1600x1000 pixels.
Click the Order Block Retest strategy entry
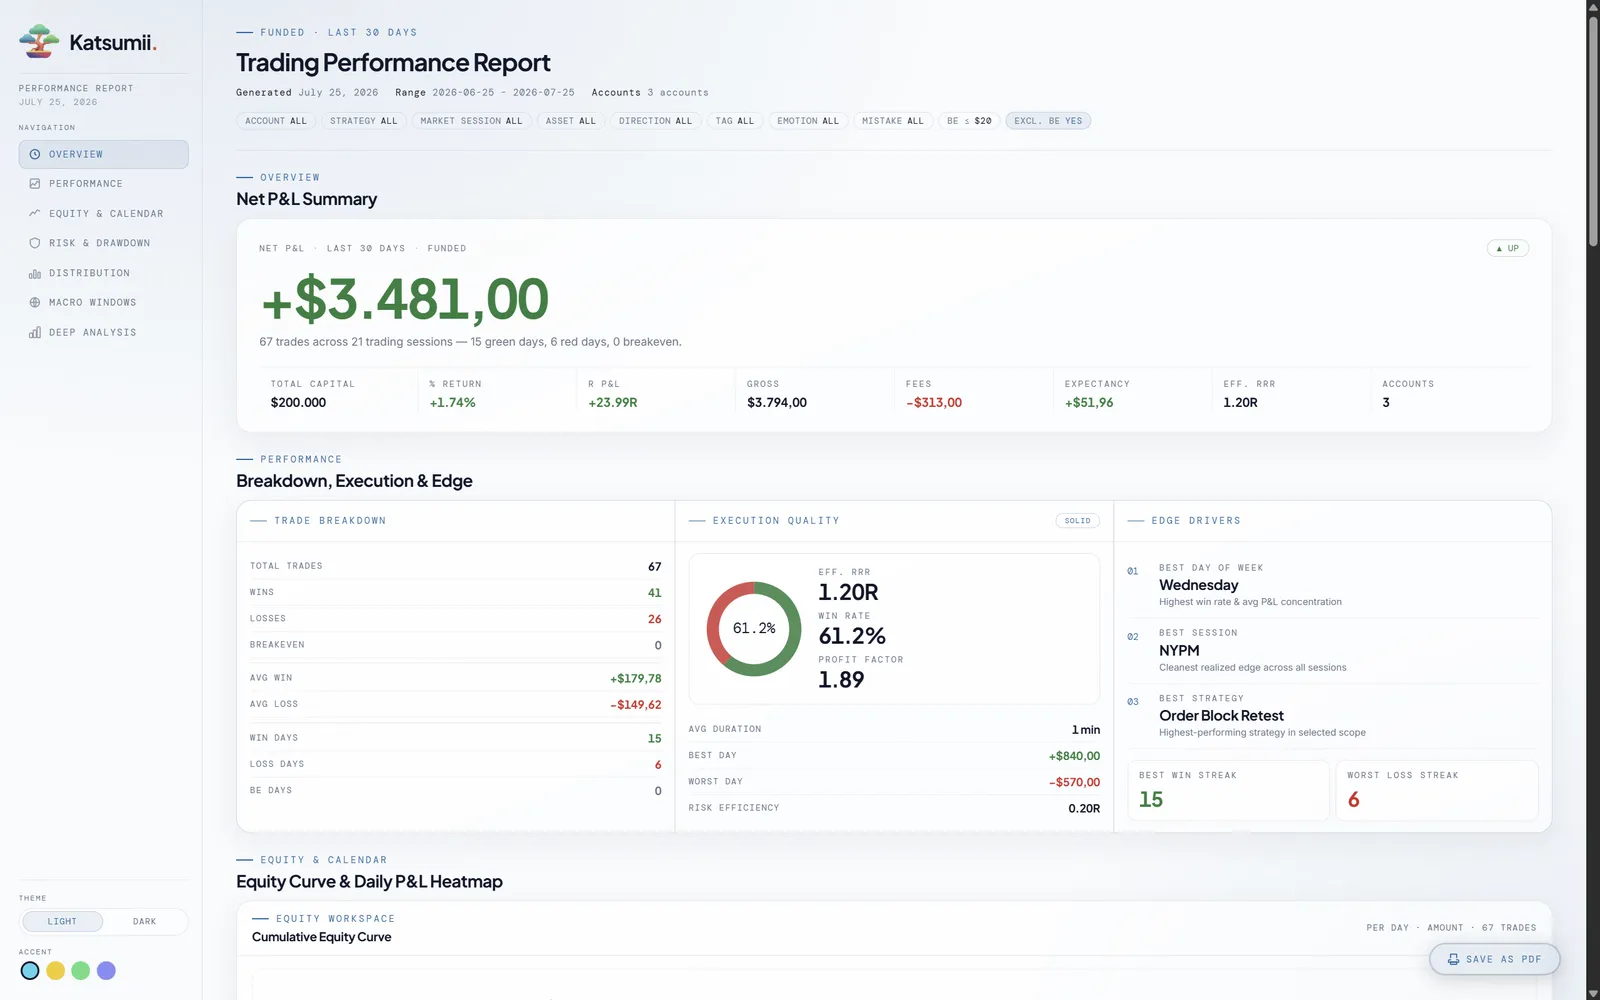pos(1332,715)
